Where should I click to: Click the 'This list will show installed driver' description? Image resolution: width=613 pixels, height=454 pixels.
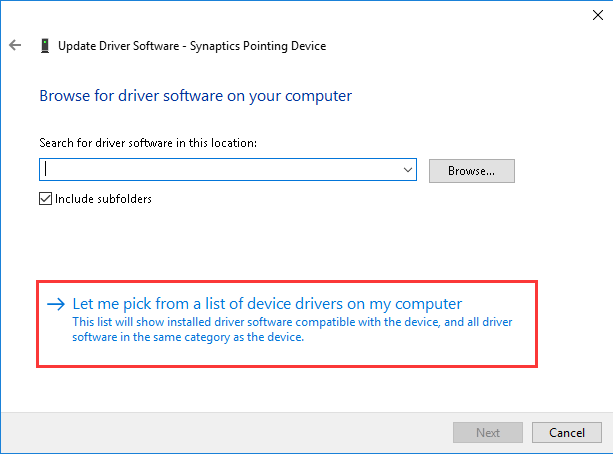[292, 329]
